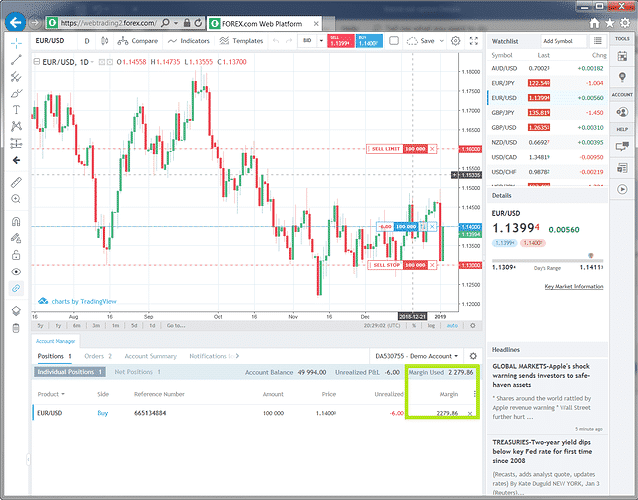Open Account Manager settings gear
The height and width of the screenshot is (500, 638).
pos(473,356)
